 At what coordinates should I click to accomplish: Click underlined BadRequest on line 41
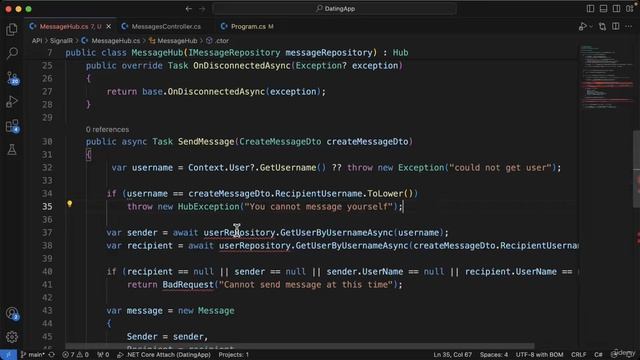pos(188,284)
